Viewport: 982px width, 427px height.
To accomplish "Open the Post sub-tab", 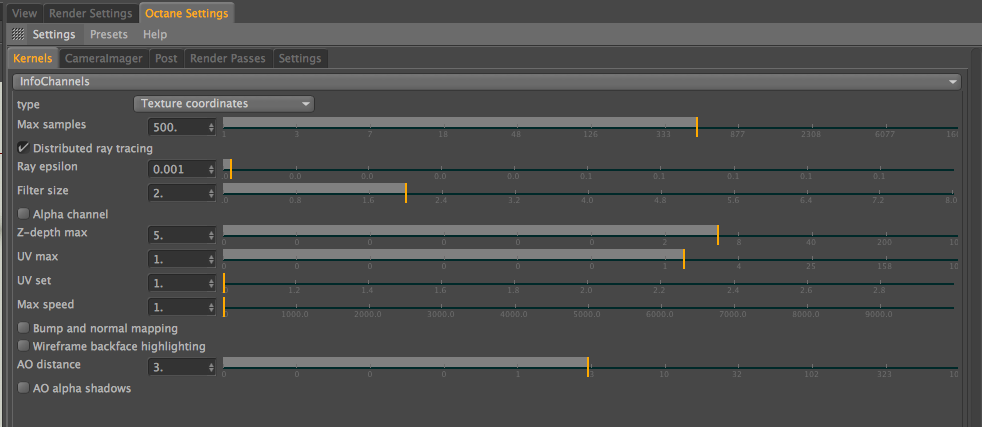I will 167,58.
